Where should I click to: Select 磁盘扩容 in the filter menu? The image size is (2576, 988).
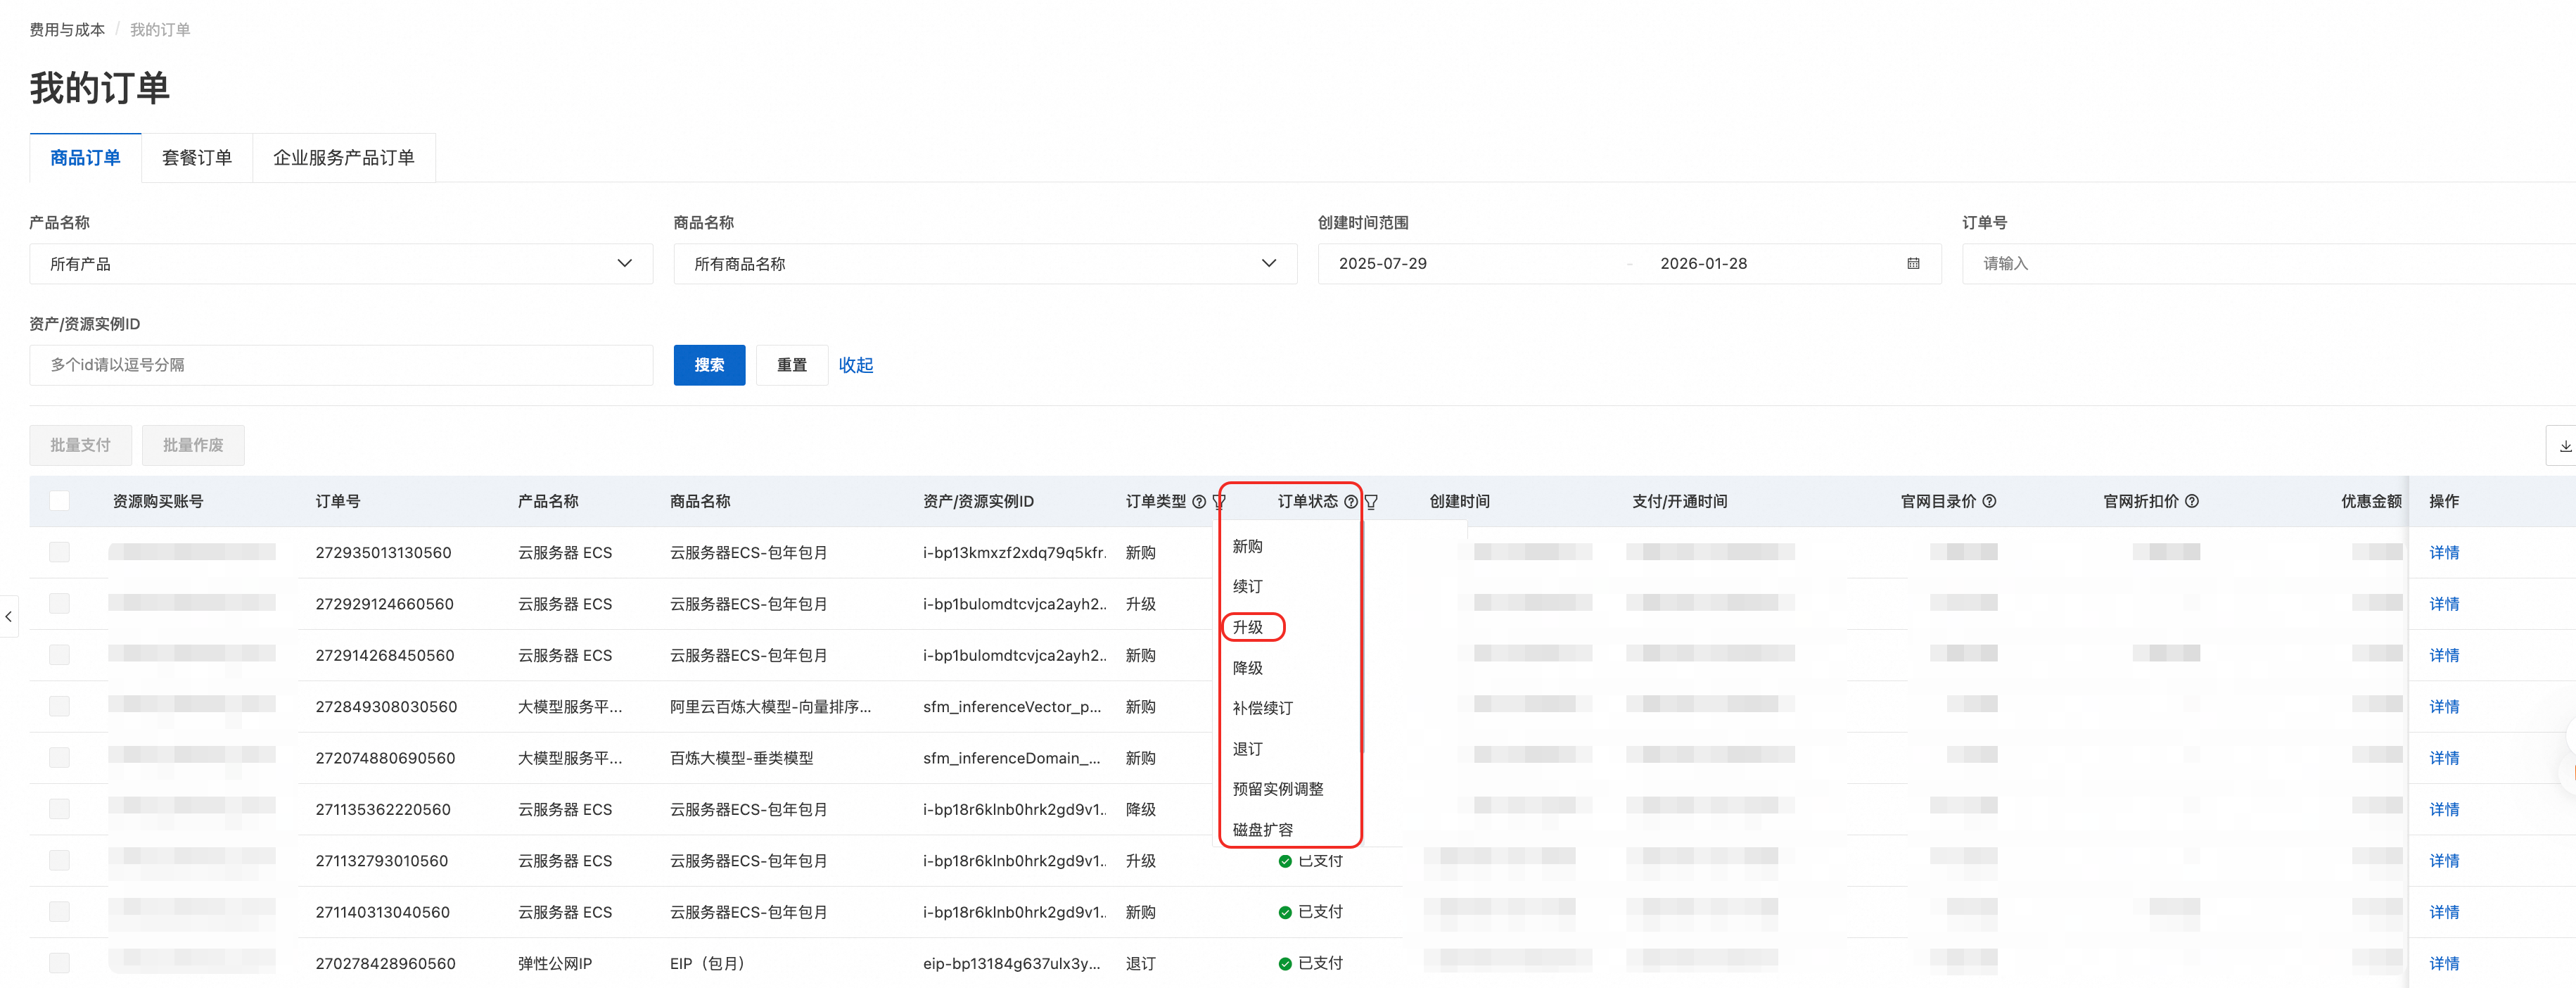[x=1262, y=830]
